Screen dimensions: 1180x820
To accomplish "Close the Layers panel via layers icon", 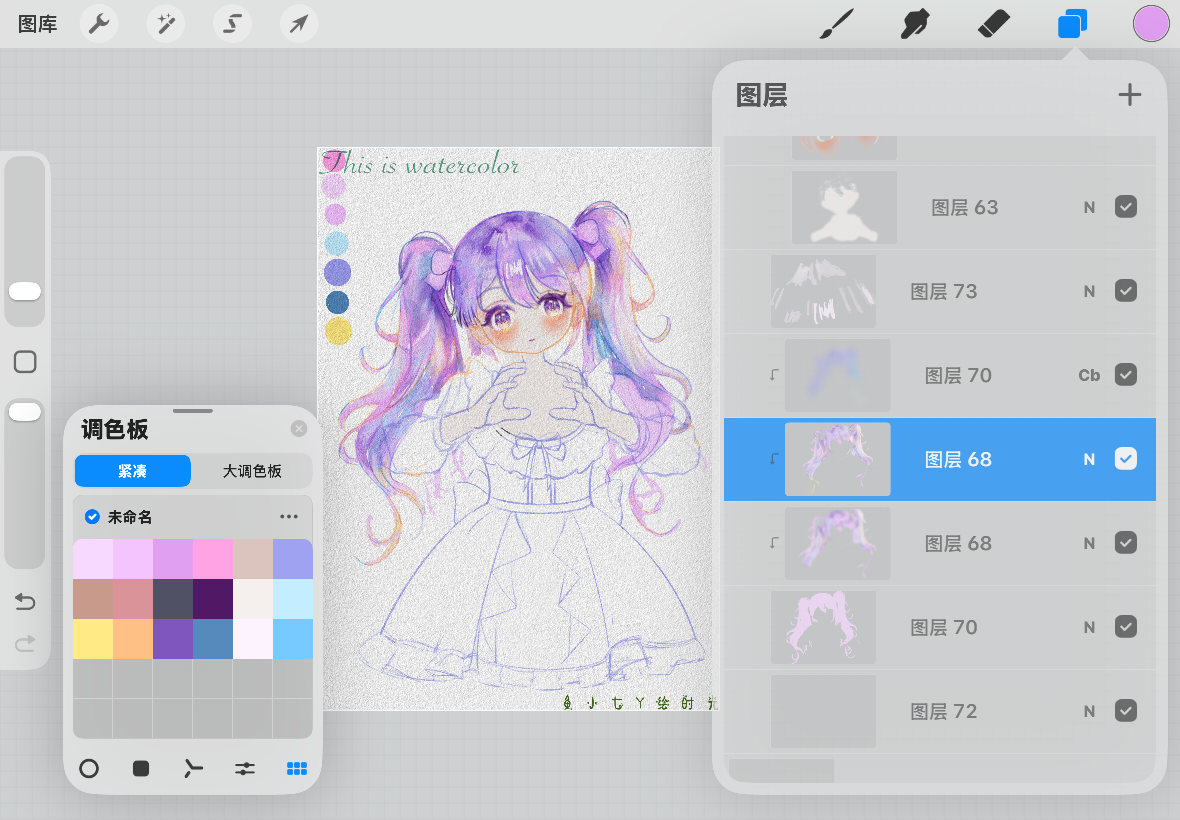I will tap(1072, 24).
